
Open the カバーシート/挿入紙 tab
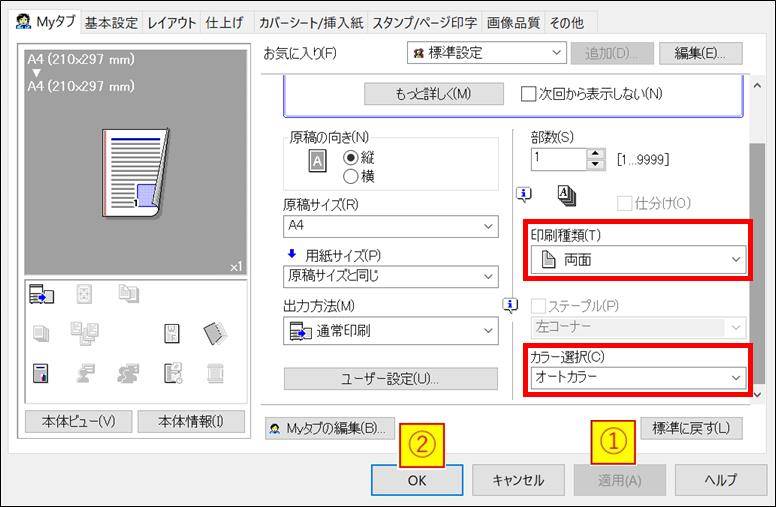tap(311, 23)
